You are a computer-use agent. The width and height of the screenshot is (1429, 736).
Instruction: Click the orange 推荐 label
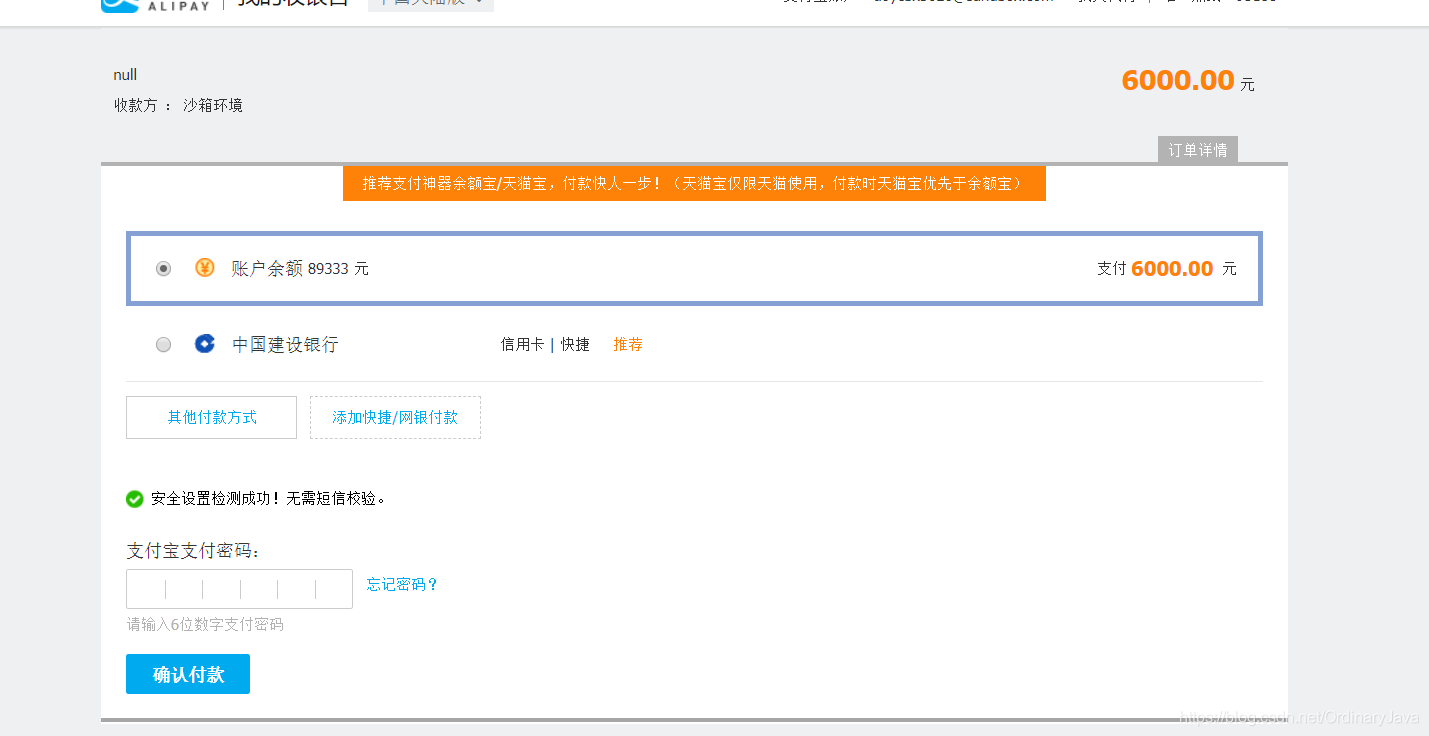(628, 345)
